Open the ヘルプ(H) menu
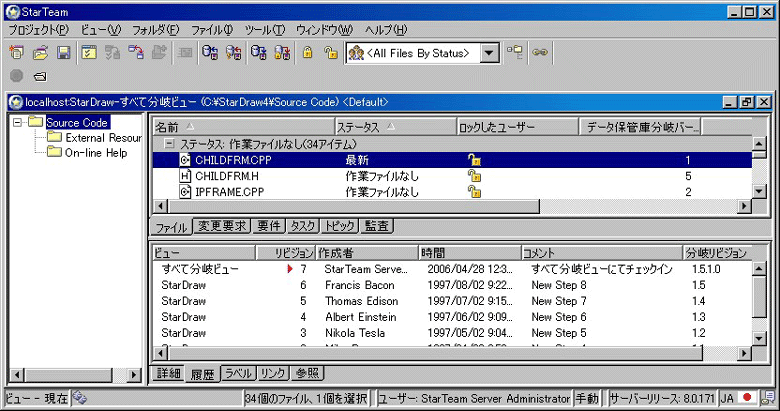The image size is (780, 411). pyautogui.click(x=386, y=30)
